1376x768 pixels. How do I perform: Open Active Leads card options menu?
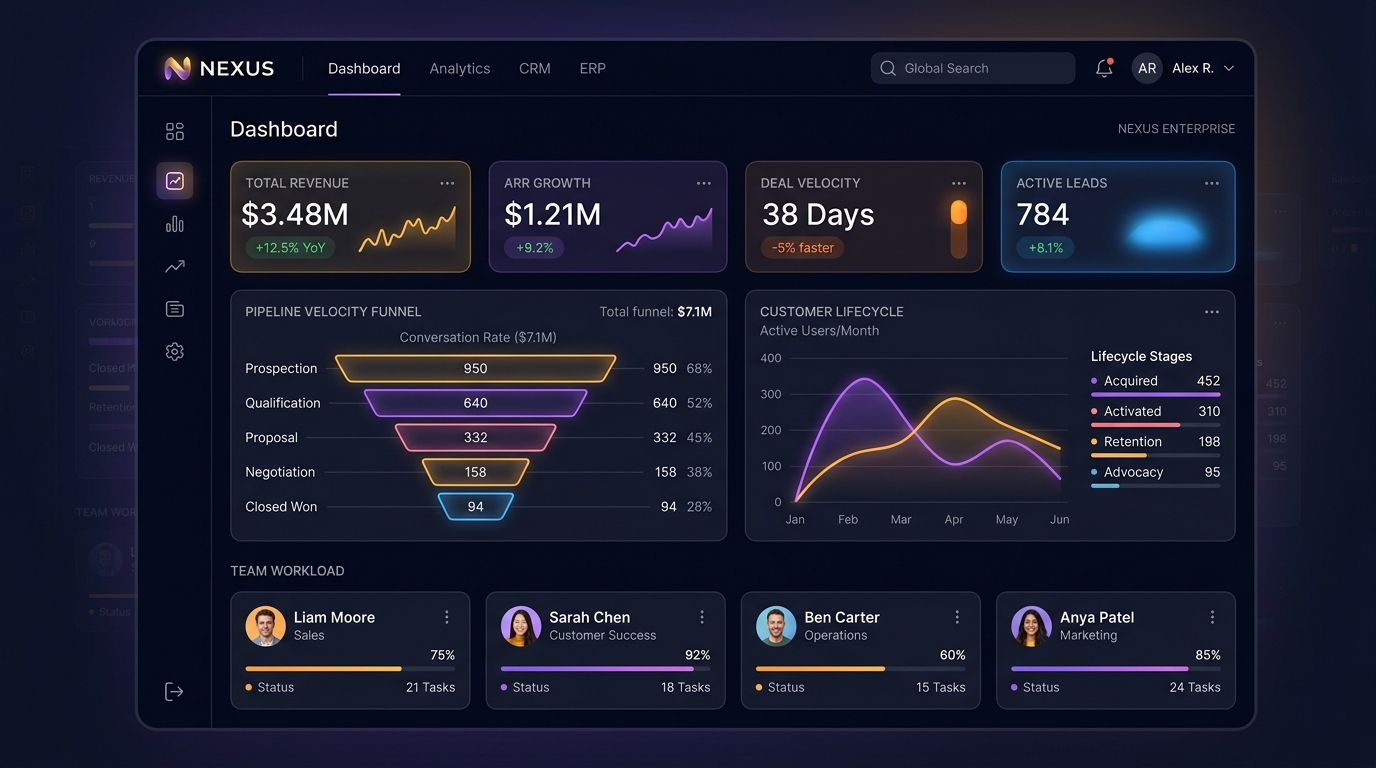[x=1212, y=183]
